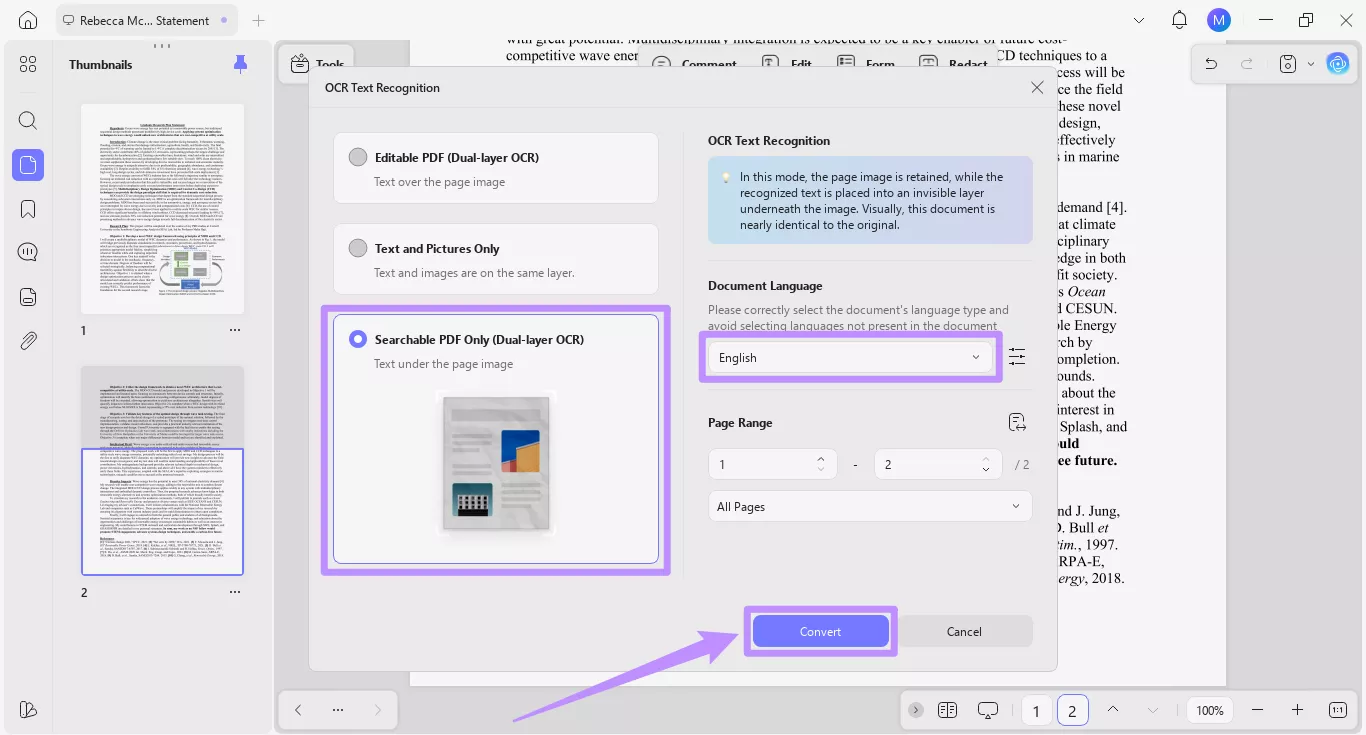Click the Convert button

point(820,631)
